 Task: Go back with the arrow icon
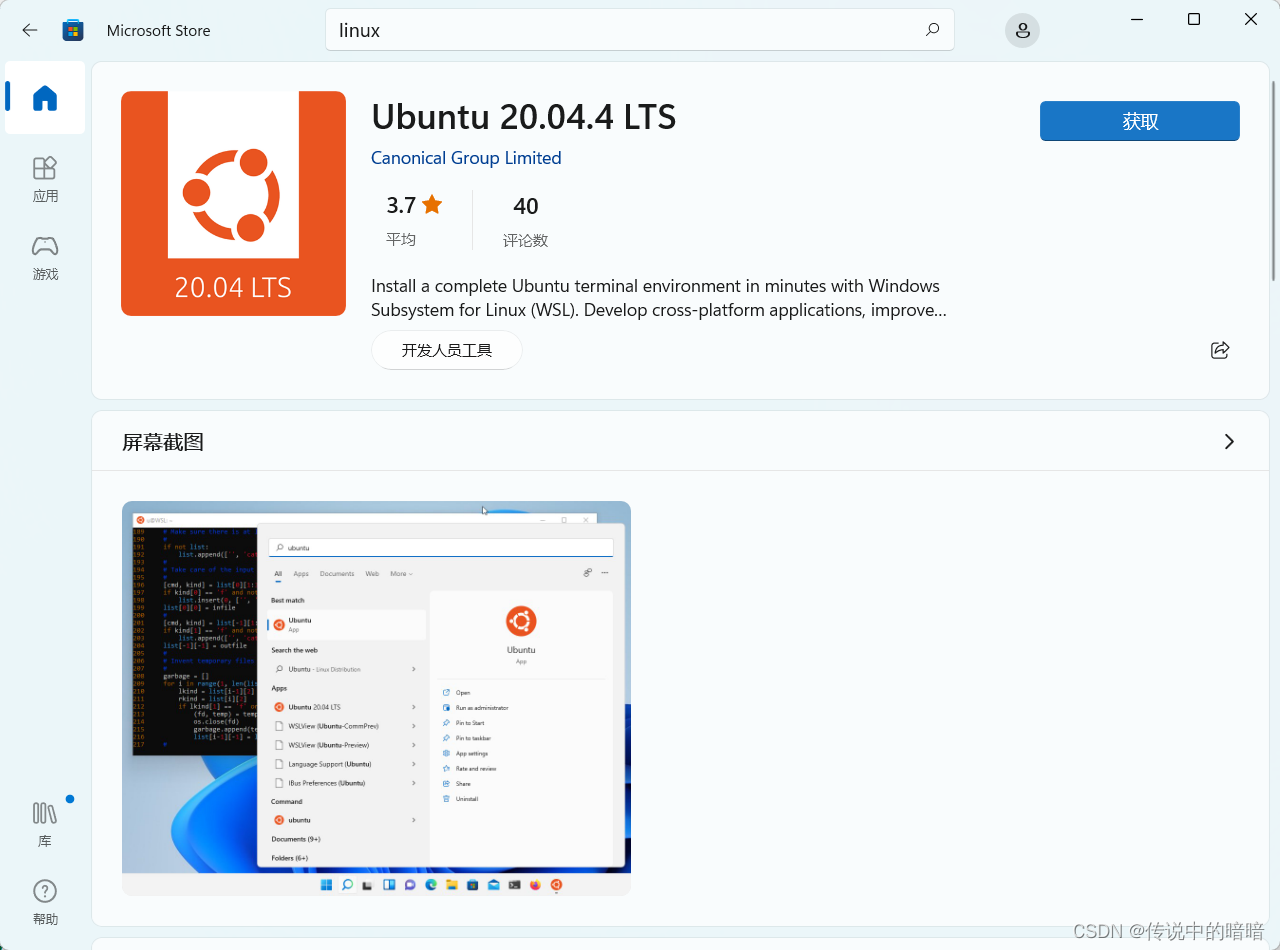[x=30, y=30]
